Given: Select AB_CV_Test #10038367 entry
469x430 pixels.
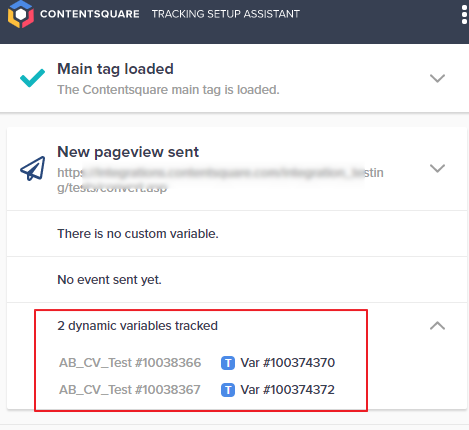Looking at the screenshot, I should [x=130, y=390].
